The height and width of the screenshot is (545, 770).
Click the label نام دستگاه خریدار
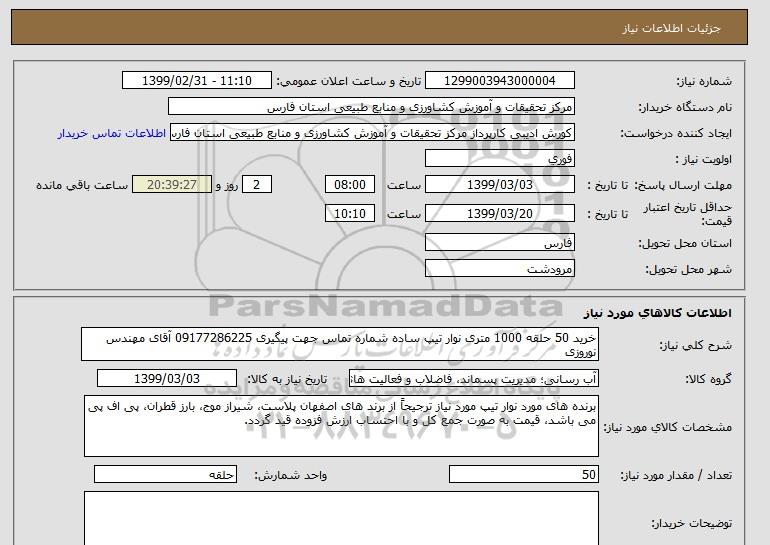pyautogui.click(x=685, y=108)
